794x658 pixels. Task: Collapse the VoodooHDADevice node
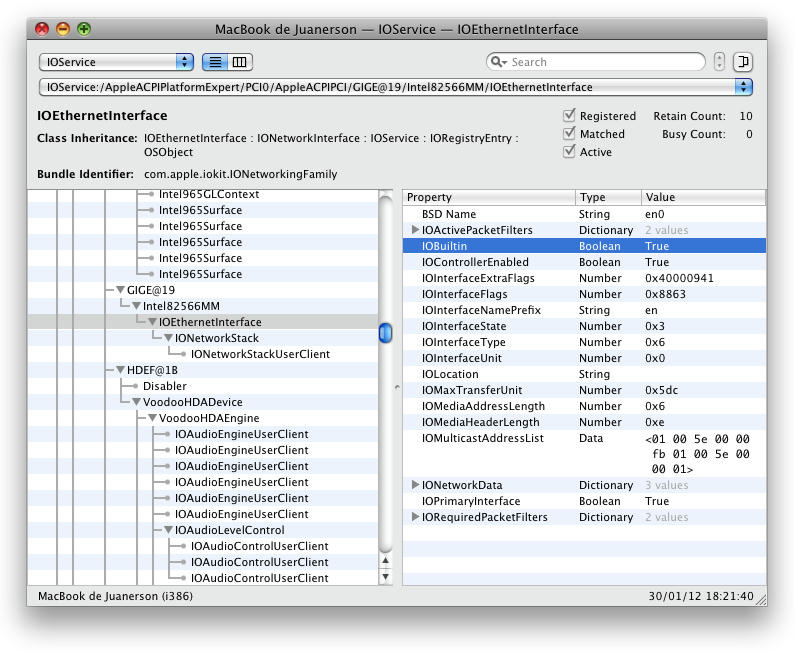136,402
